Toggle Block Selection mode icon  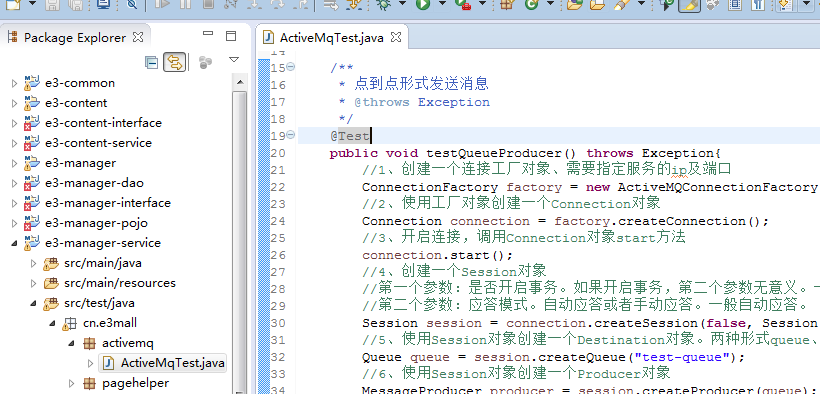[x=735, y=4]
